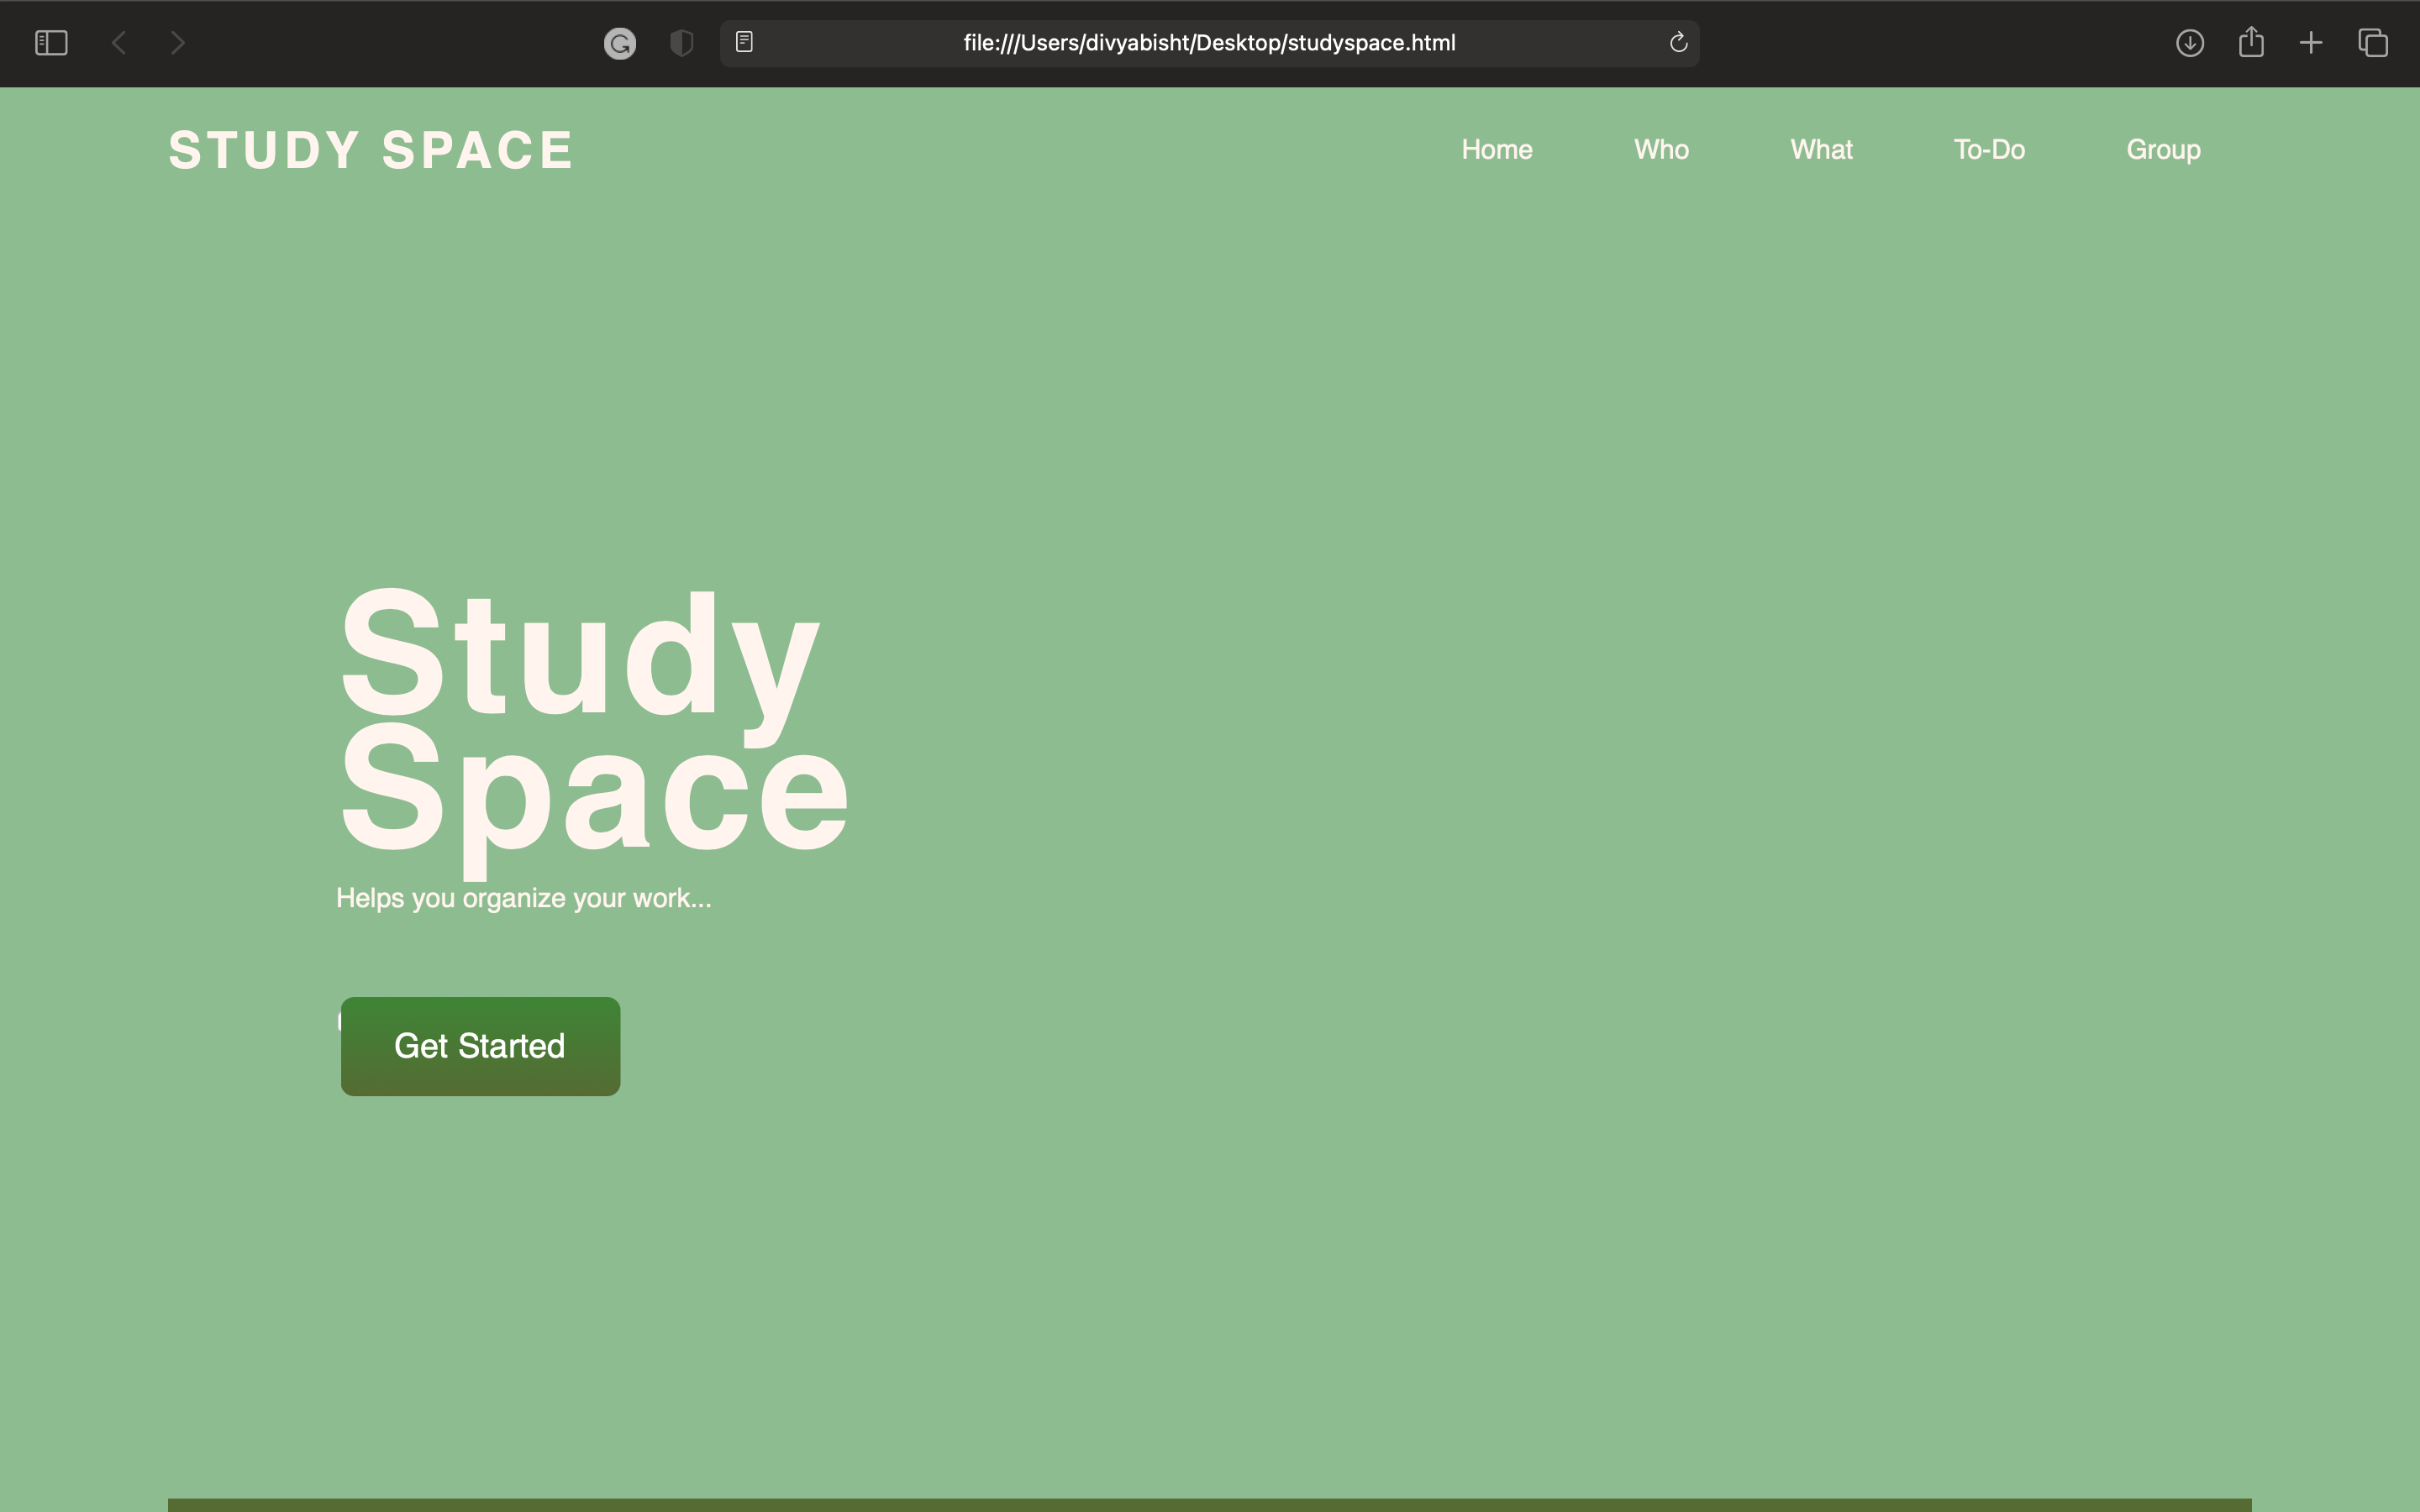Go to the Home nav link
The width and height of the screenshot is (2420, 1512).
point(1496,150)
